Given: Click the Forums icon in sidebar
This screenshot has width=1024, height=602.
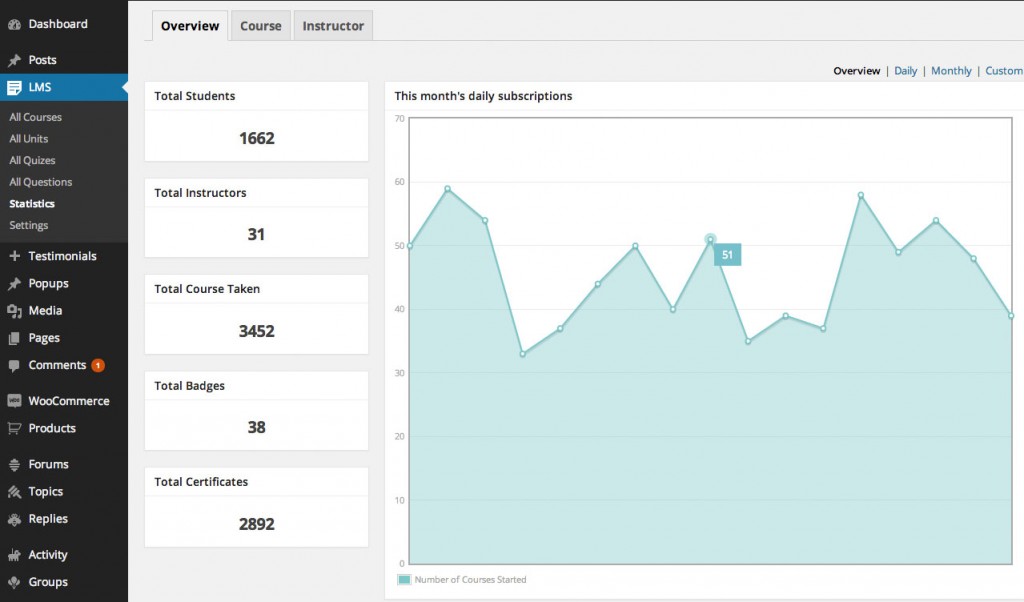Looking at the screenshot, I should (x=14, y=465).
